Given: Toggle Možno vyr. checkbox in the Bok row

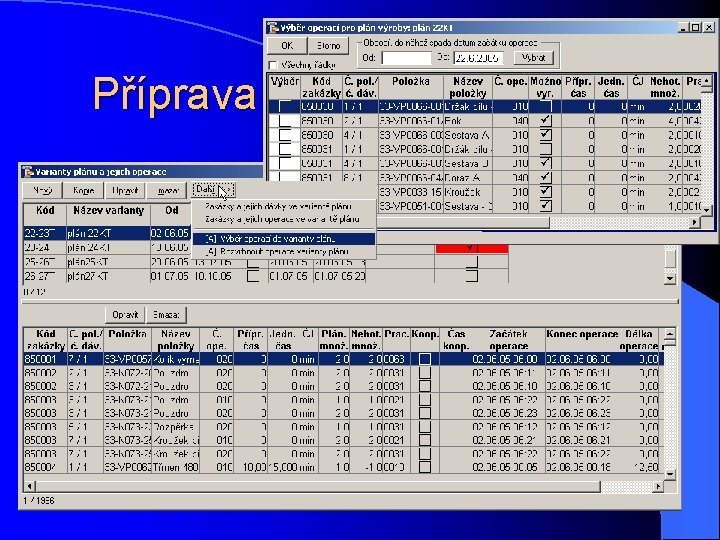Looking at the screenshot, I should click(x=546, y=121).
